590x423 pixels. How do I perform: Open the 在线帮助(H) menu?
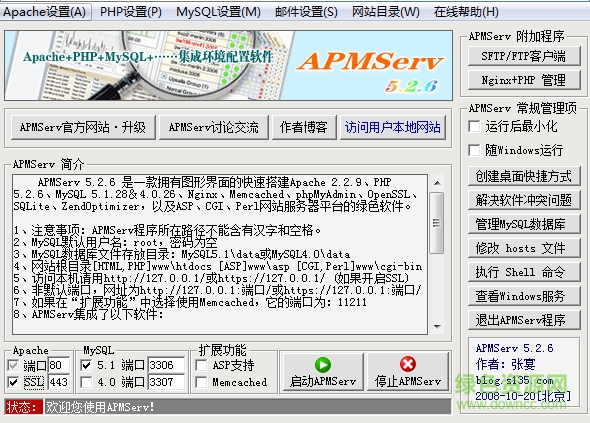click(x=466, y=12)
